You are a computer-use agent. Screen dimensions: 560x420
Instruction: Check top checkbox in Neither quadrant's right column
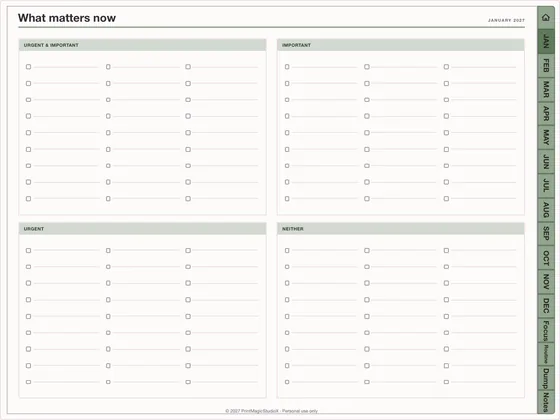click(446, 250)
